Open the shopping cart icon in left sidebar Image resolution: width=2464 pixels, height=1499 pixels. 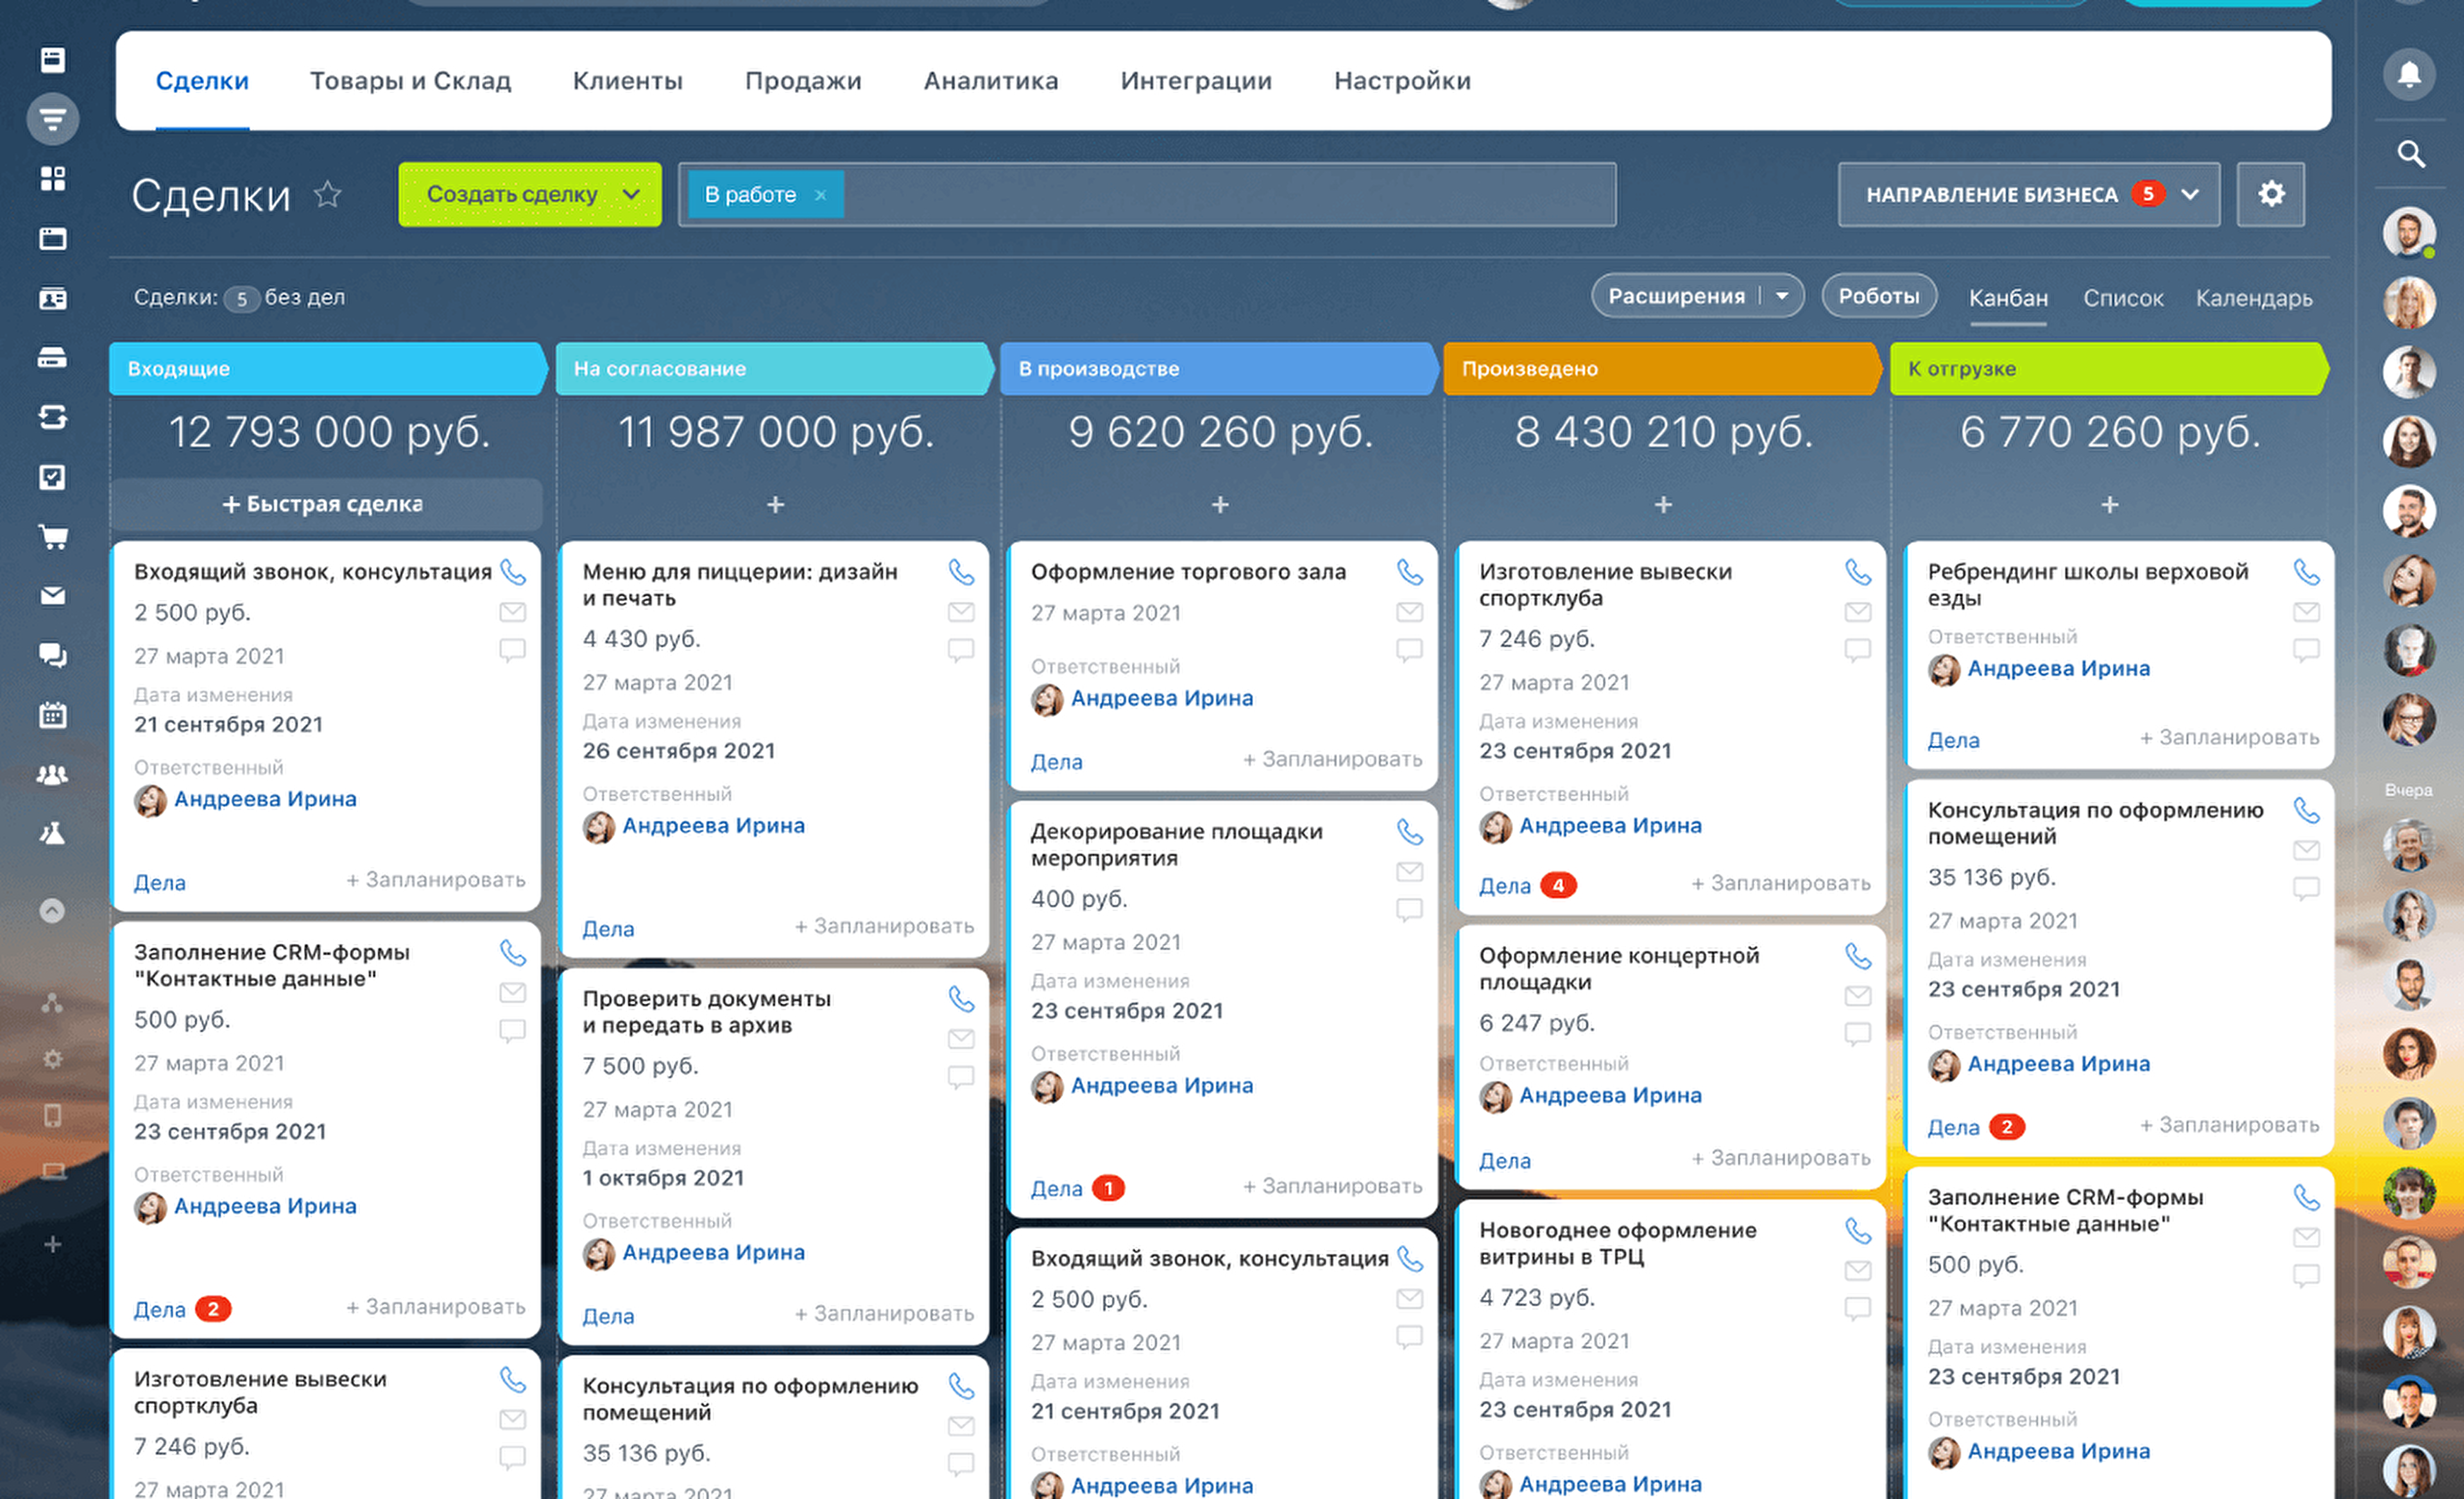click(53, 537)
